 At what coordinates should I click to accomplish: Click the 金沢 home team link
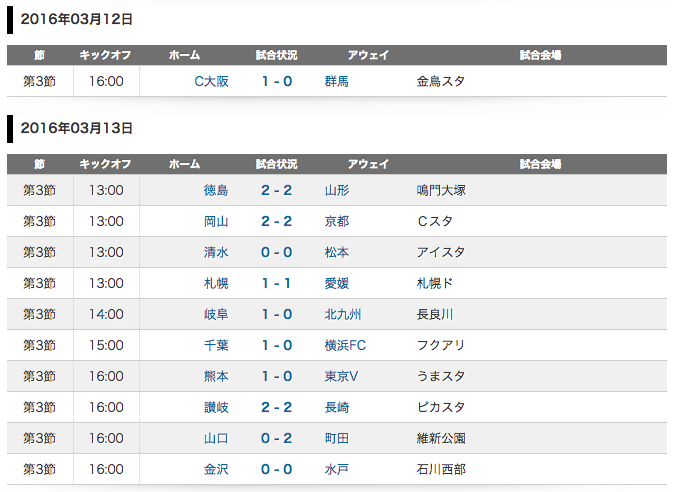pos(216,469)
